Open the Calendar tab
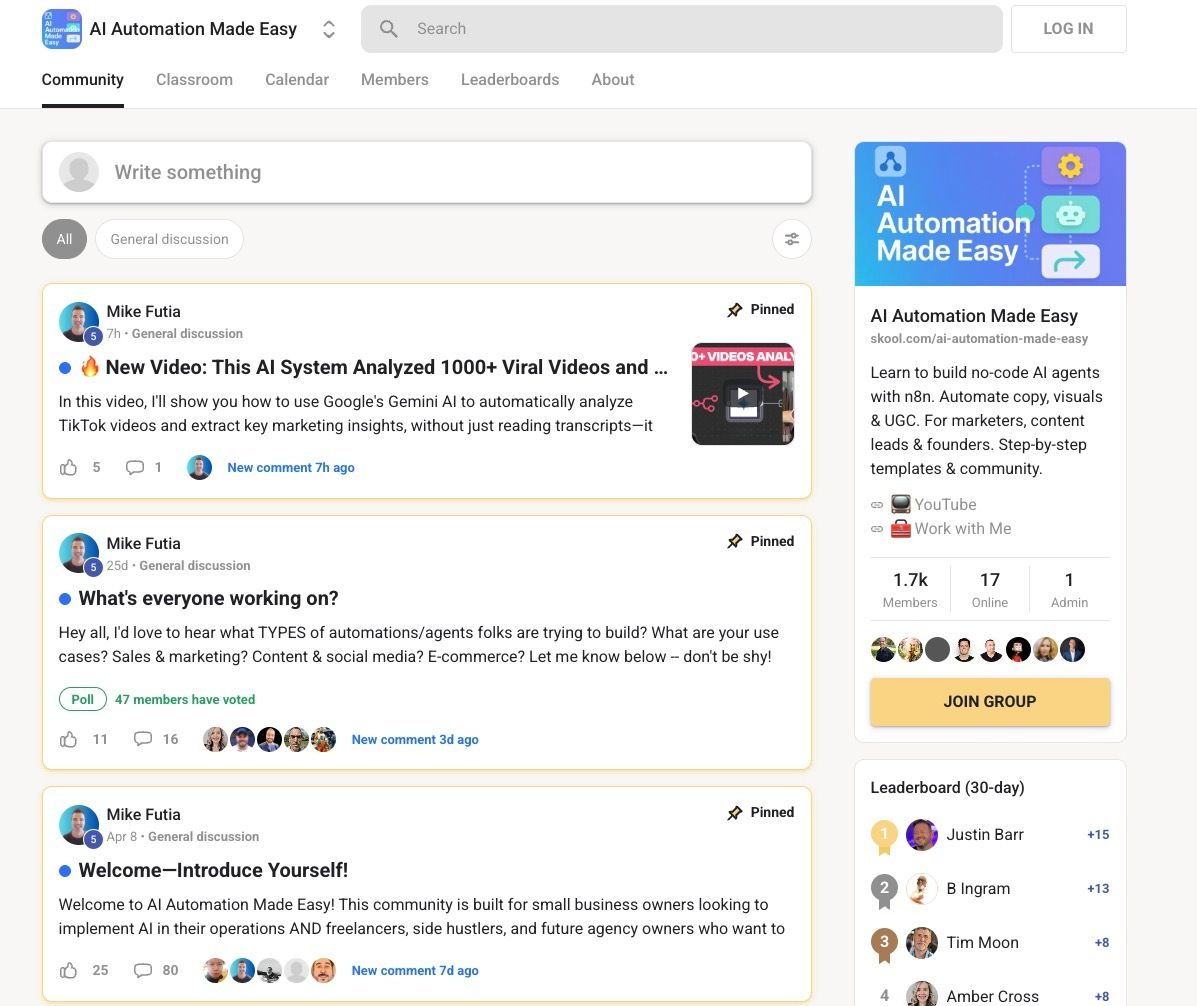The image size is (1197, 1006). (x=297, y=79)
